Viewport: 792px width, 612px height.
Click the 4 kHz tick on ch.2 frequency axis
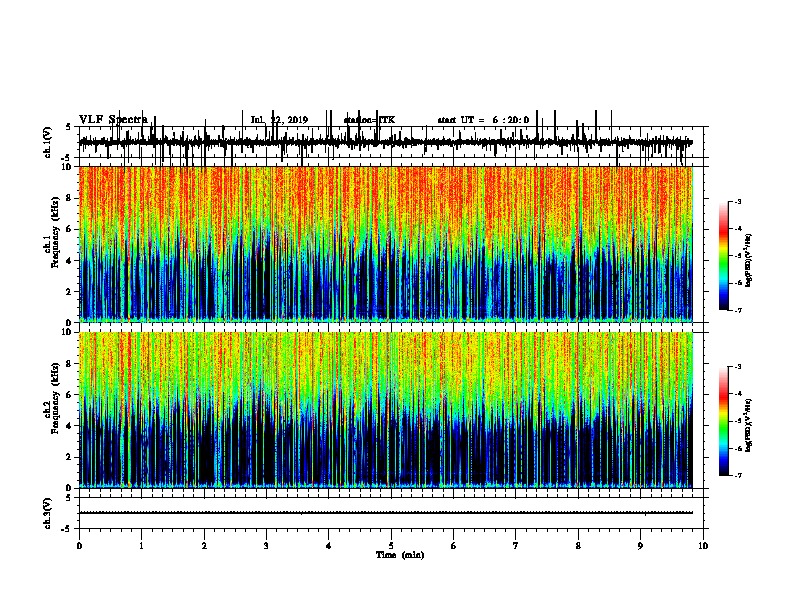pos(70,426)
